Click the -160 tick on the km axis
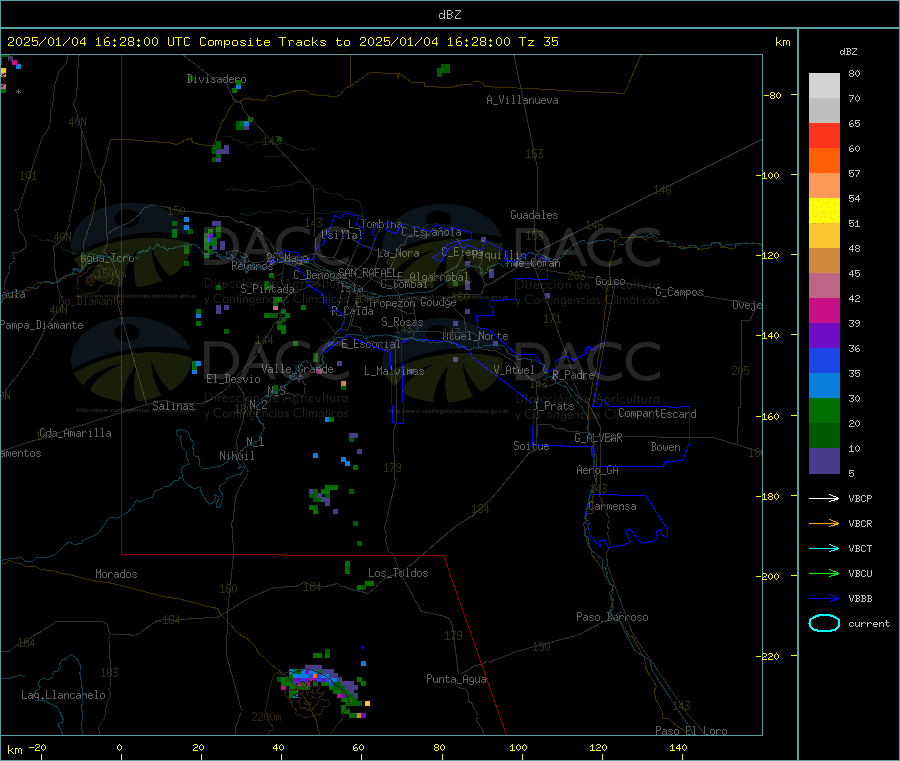The image size is (900, 761). point(770,416)
